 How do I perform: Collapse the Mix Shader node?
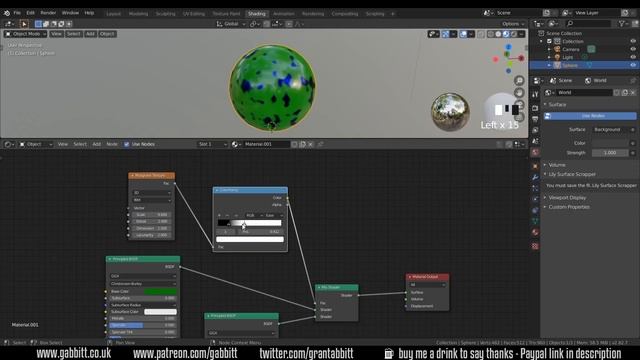(x=319, y=288)
